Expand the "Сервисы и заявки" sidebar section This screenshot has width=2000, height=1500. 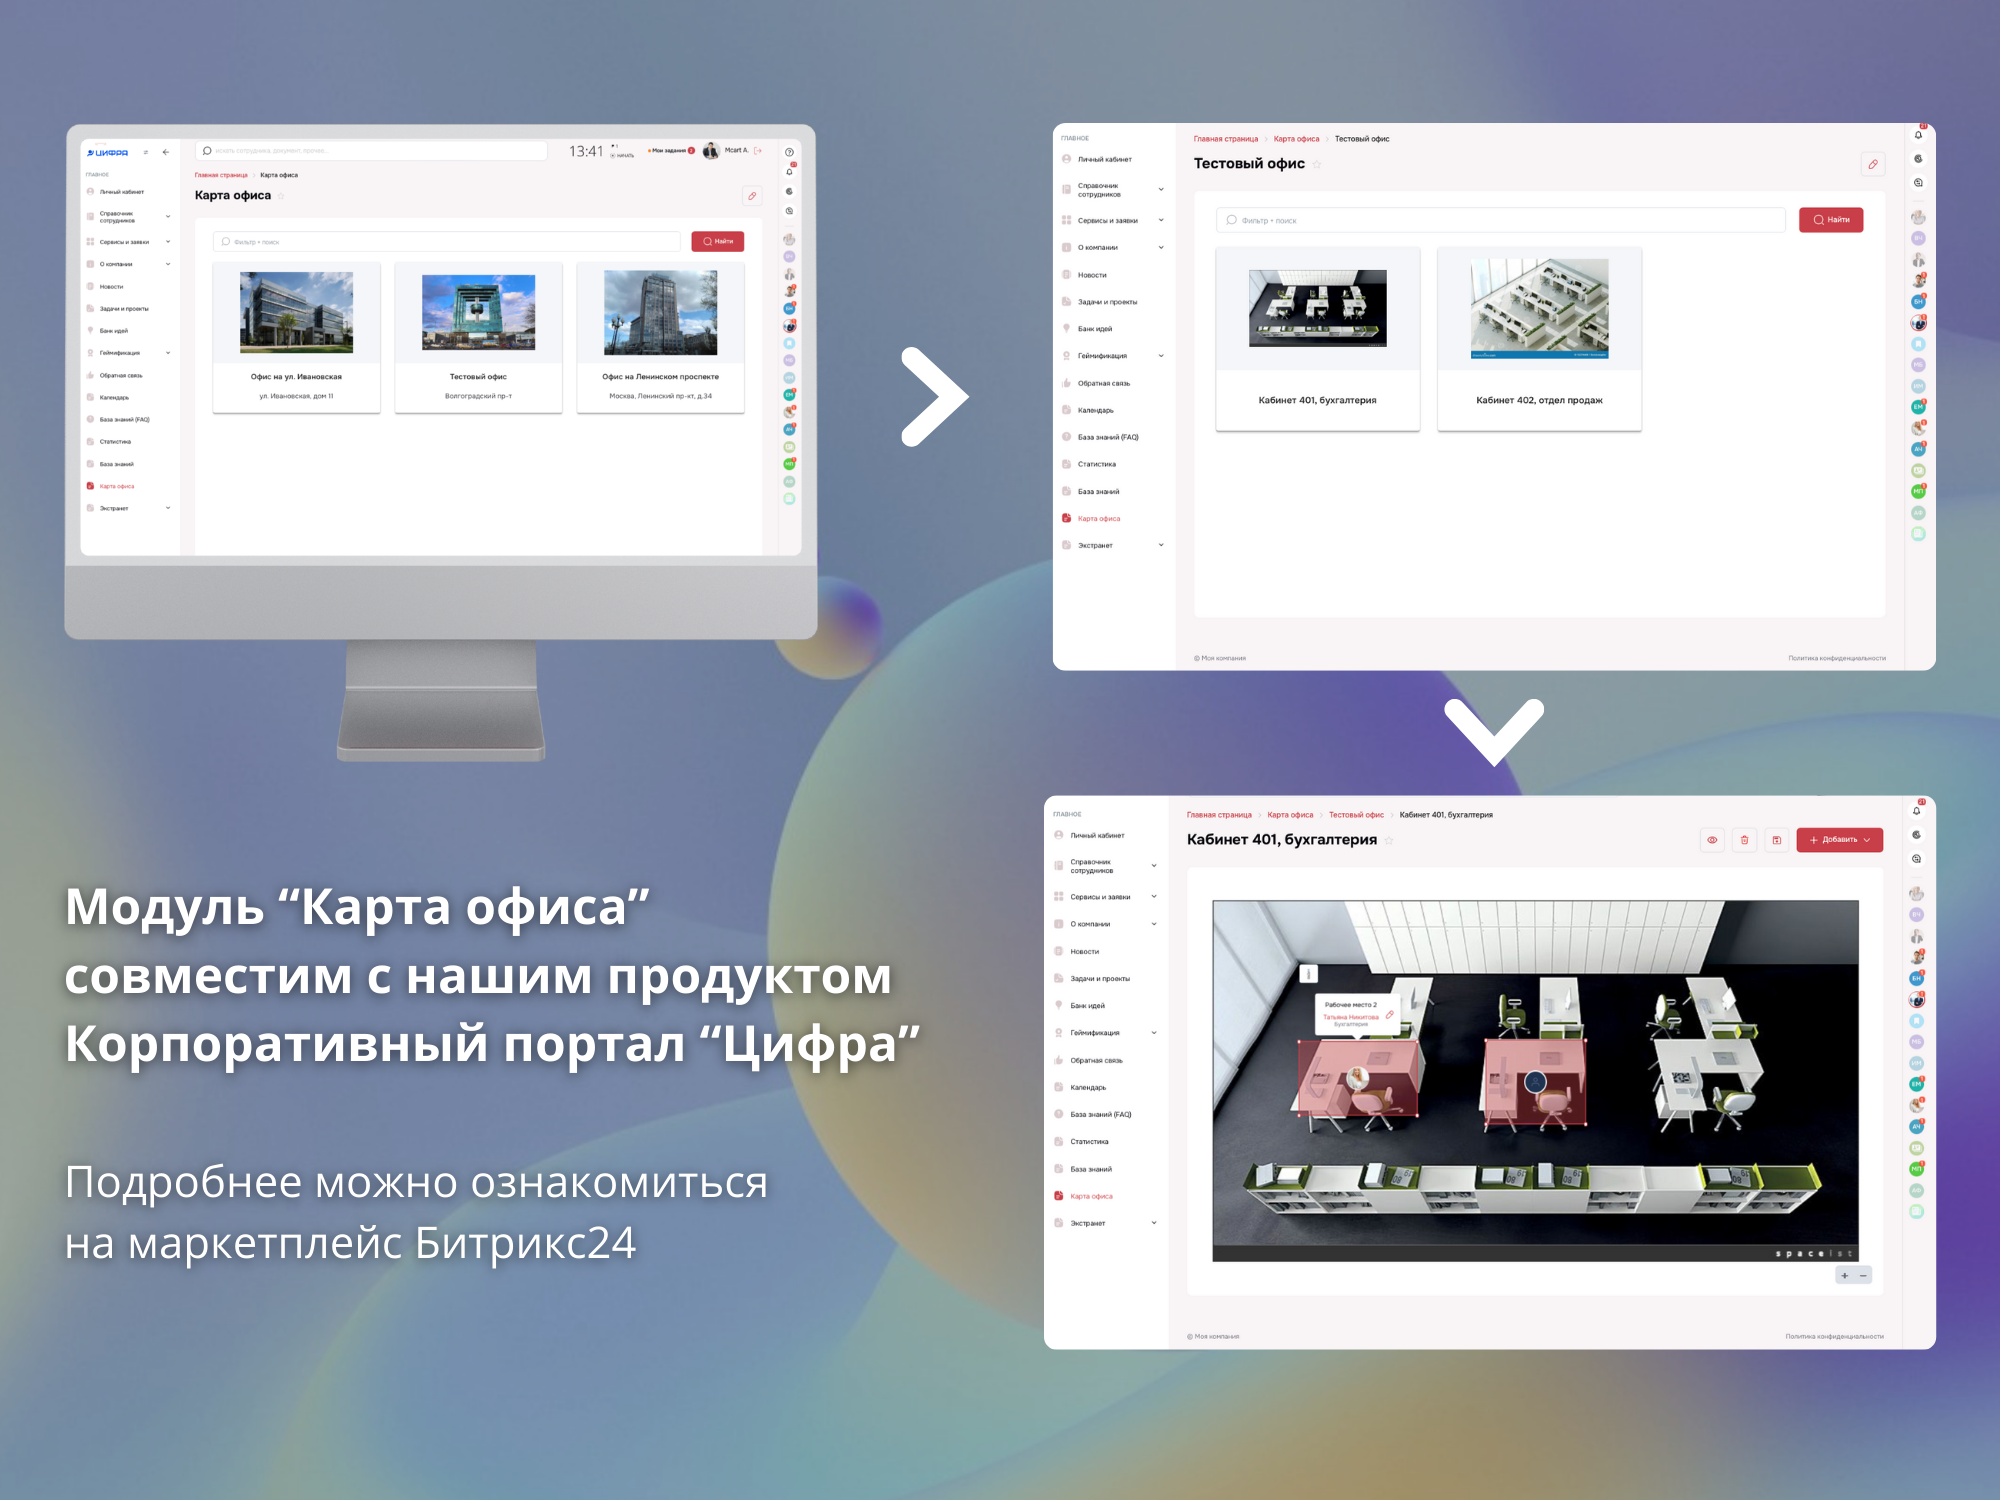pyautogui.click(x=1154, y=896)
